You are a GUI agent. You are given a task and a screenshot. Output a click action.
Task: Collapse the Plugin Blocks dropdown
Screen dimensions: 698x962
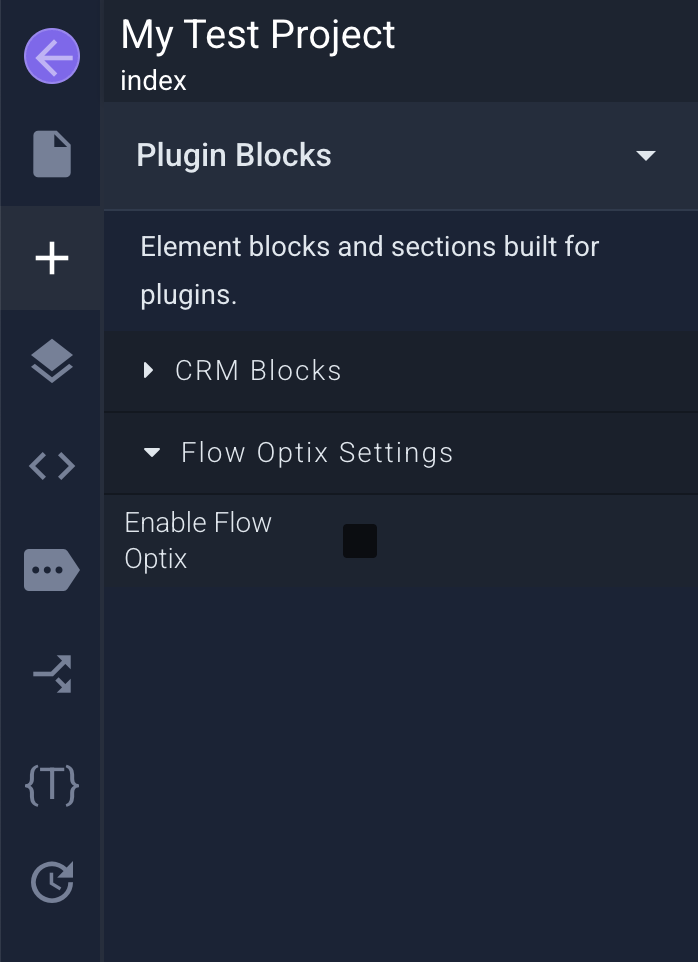point(646,156)
